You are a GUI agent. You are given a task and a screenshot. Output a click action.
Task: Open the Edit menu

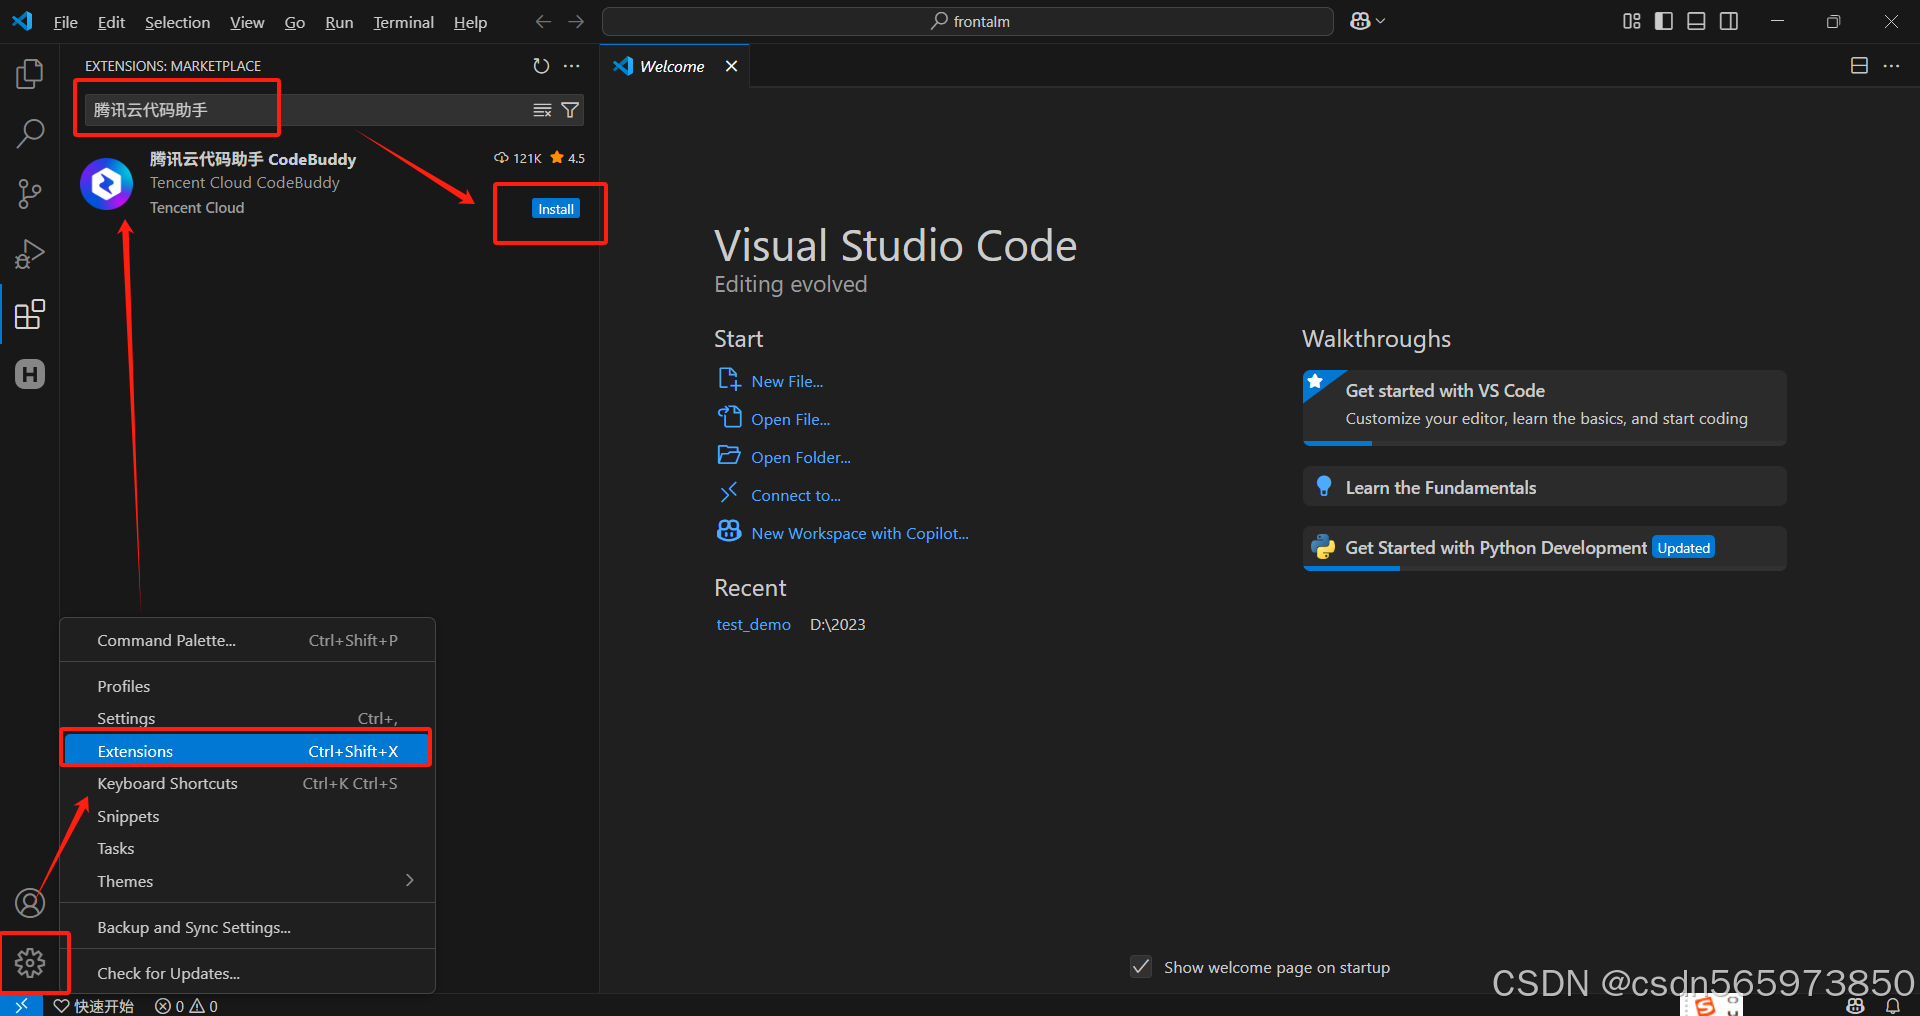[111, 22]
